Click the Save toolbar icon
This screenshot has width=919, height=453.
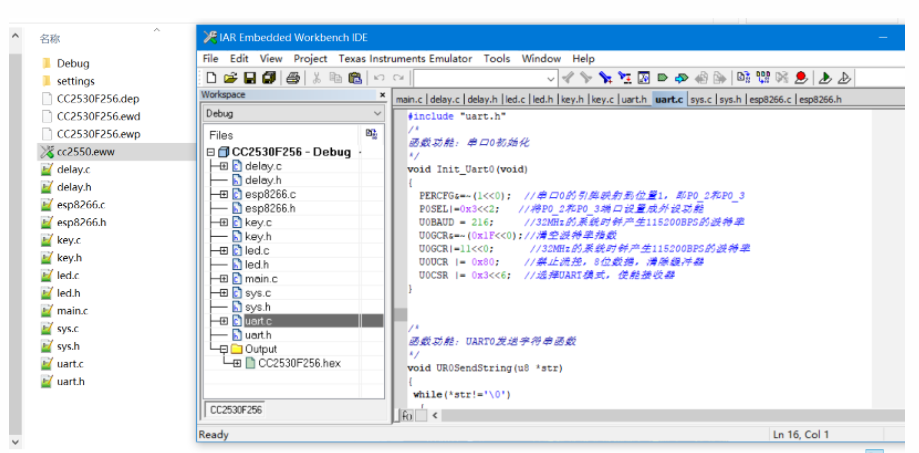click(250, 77)
